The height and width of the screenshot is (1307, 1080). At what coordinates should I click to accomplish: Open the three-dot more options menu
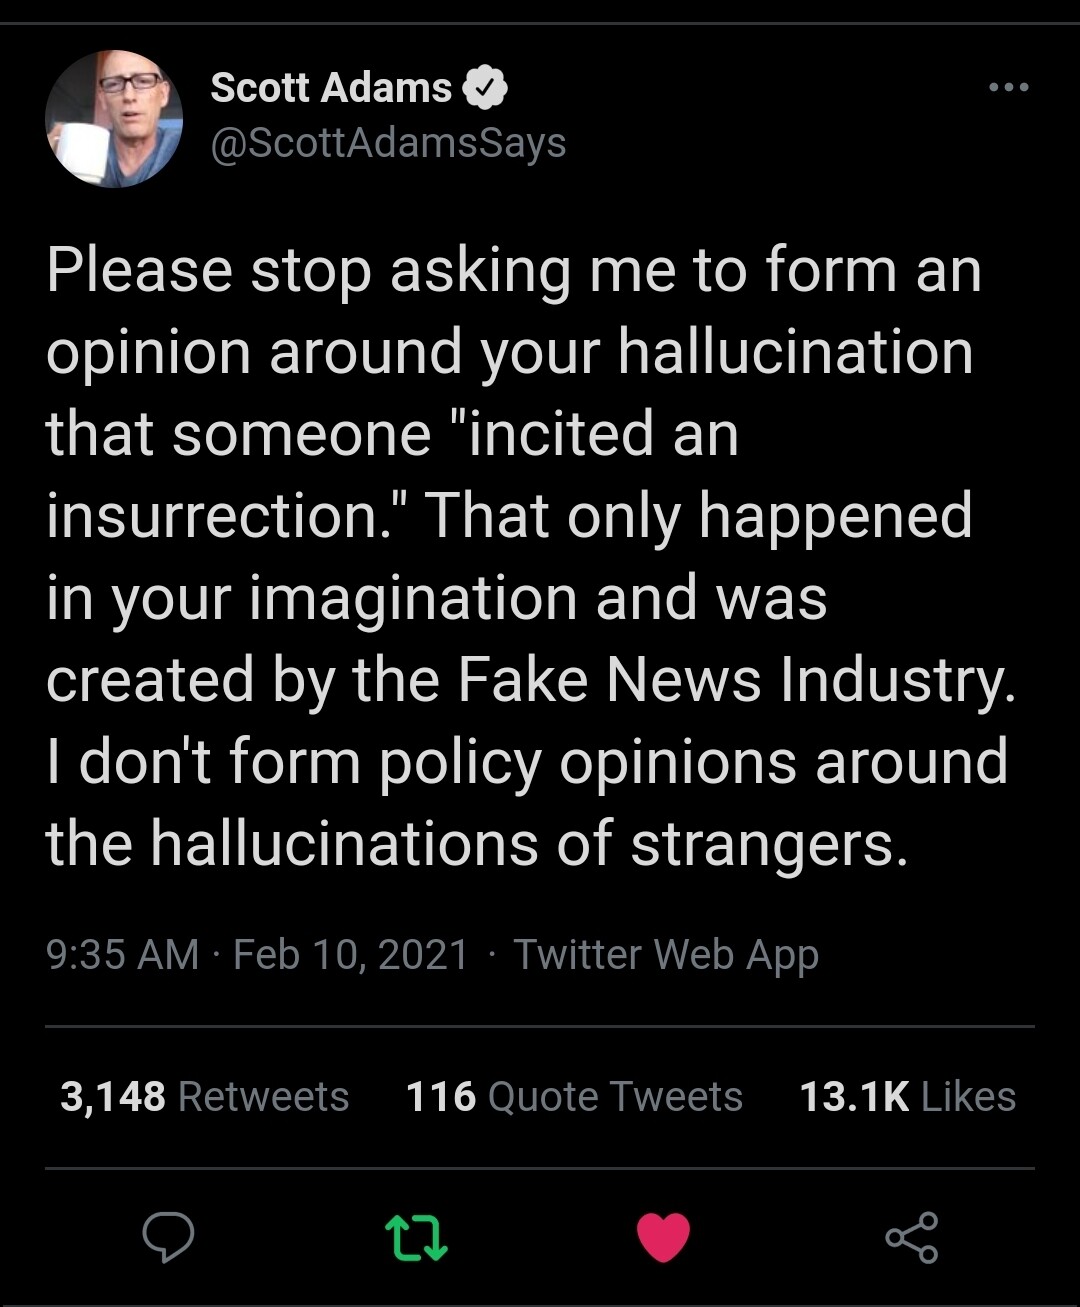tap(1008, 88)
